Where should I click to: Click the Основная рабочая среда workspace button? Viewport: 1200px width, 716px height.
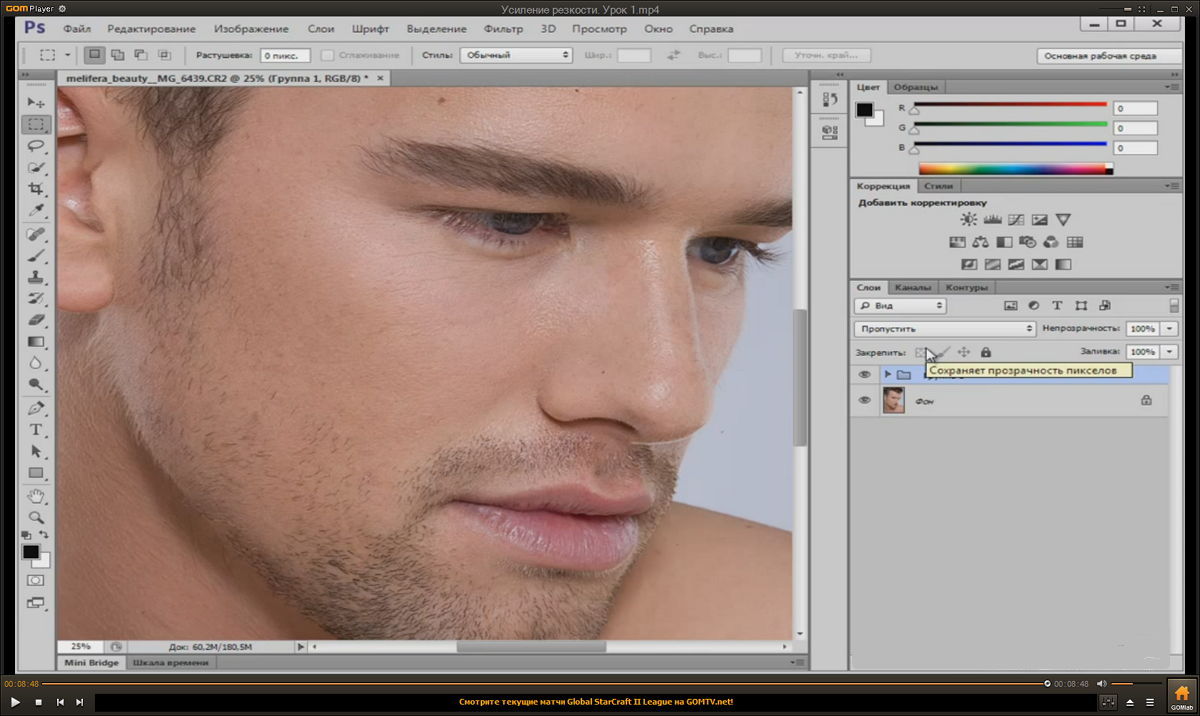(x=1100, y=56)
